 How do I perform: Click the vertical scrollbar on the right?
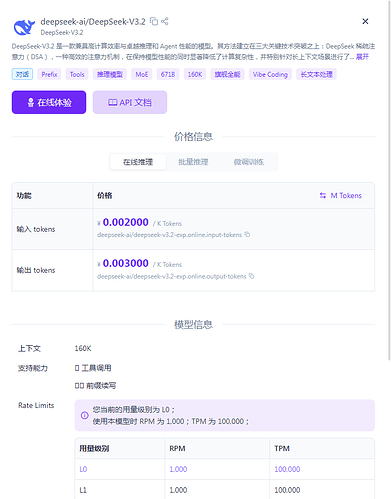(389, 180)
